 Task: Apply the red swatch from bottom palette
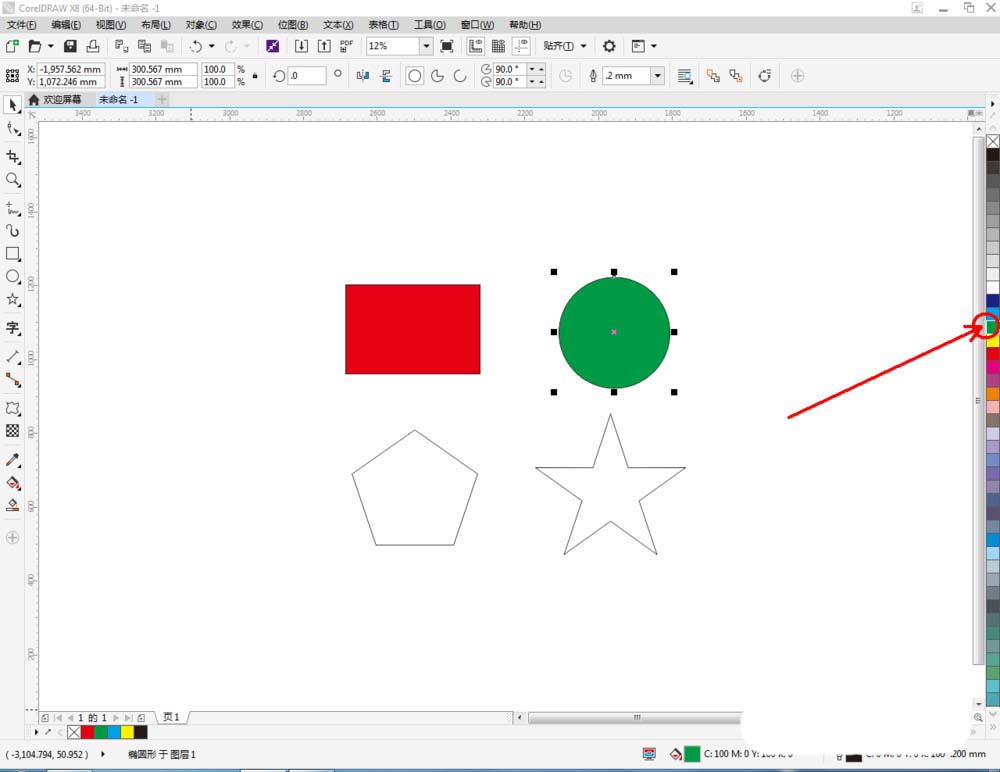(87, 732)
